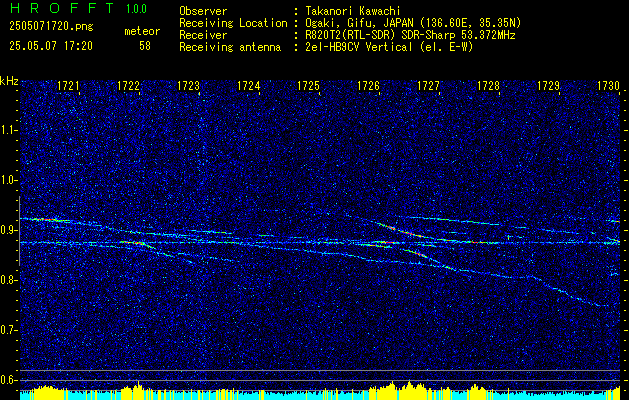The height and width of the screenshot is (400, 629).
Task: Click the 0.6 frequency axis label
Action: click(x=9, y=380)
